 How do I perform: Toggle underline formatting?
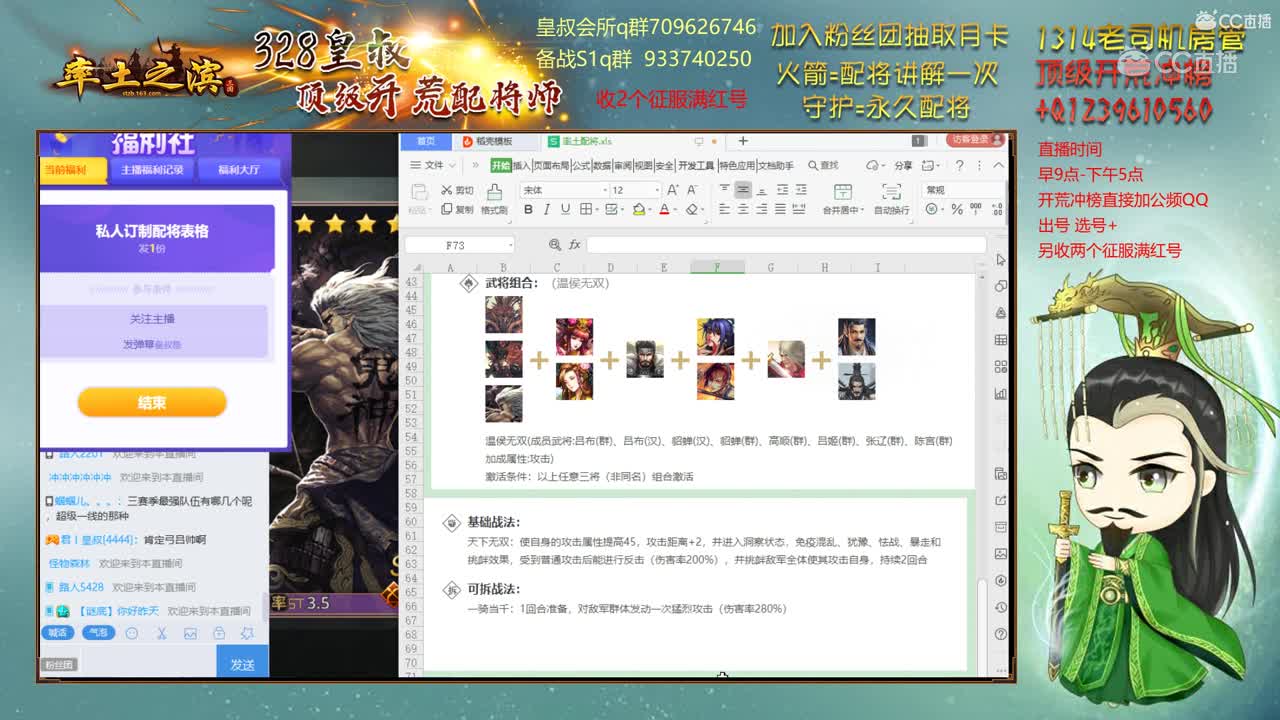pyautogui.click(x=565, y=210)
